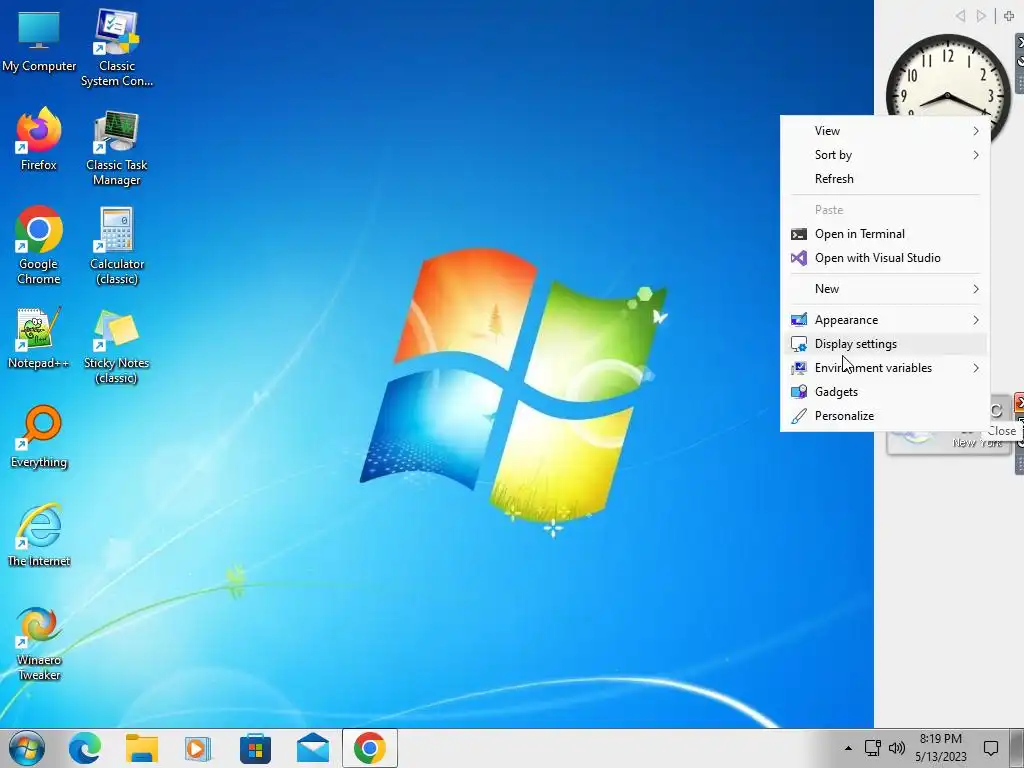The height and width of the screenshot is (768, 1024).
Task: Select Sticky Notes (classic) icon
Action: (117, 346)
